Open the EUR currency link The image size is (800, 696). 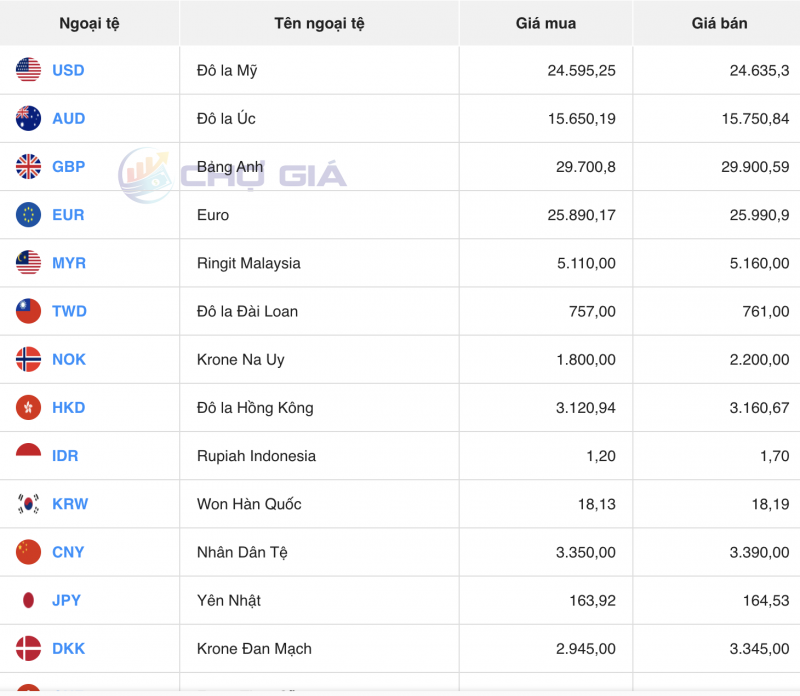(x=66, y=215)
